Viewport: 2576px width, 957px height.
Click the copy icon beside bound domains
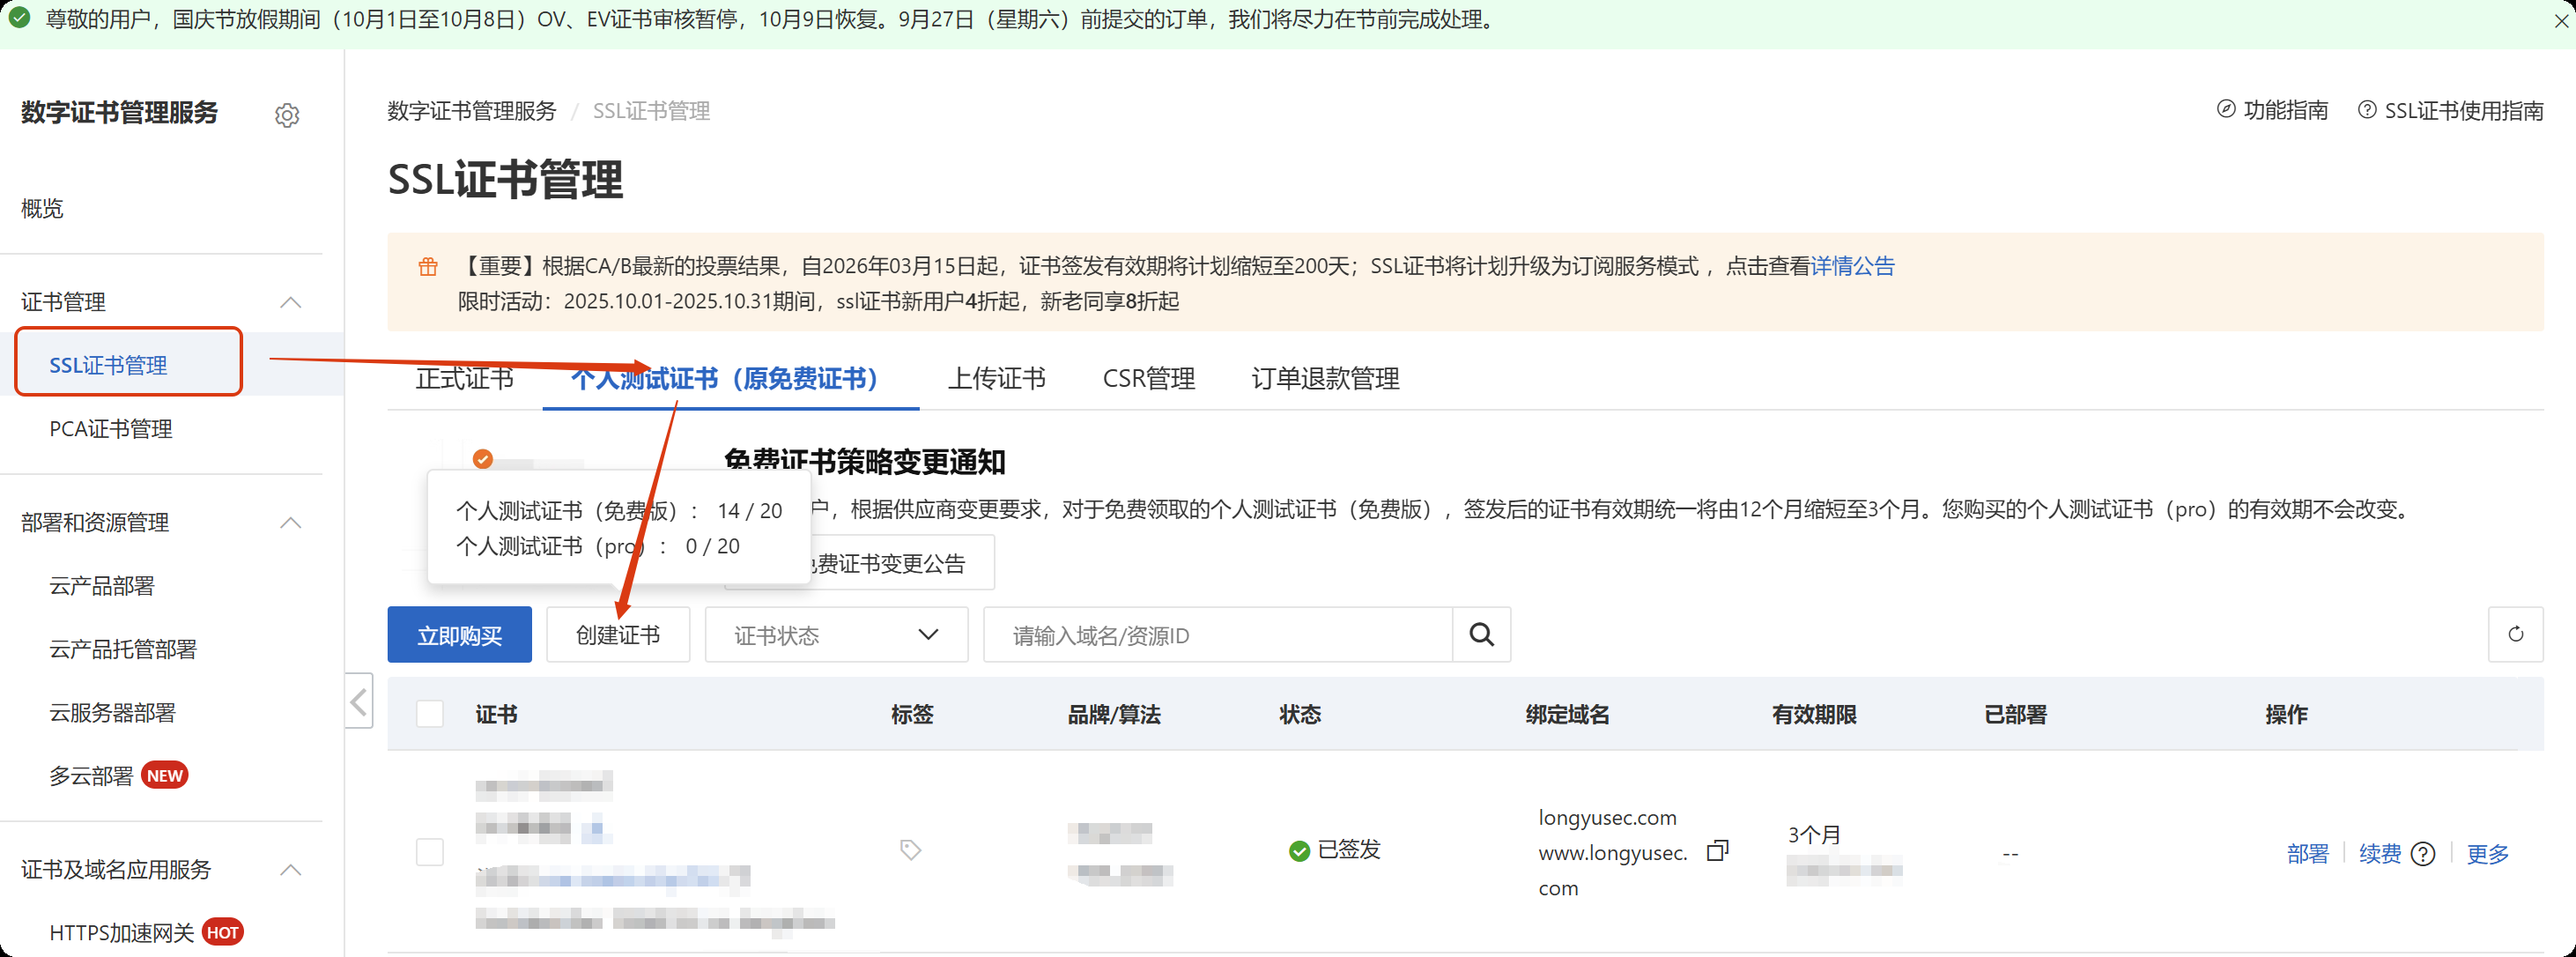pyautogui.click(x=1717, y=851)
